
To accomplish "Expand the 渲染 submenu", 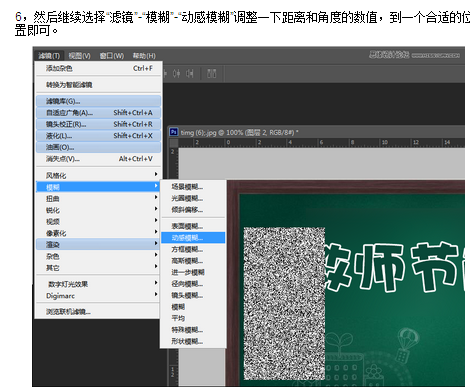I will tap(98, 244).
